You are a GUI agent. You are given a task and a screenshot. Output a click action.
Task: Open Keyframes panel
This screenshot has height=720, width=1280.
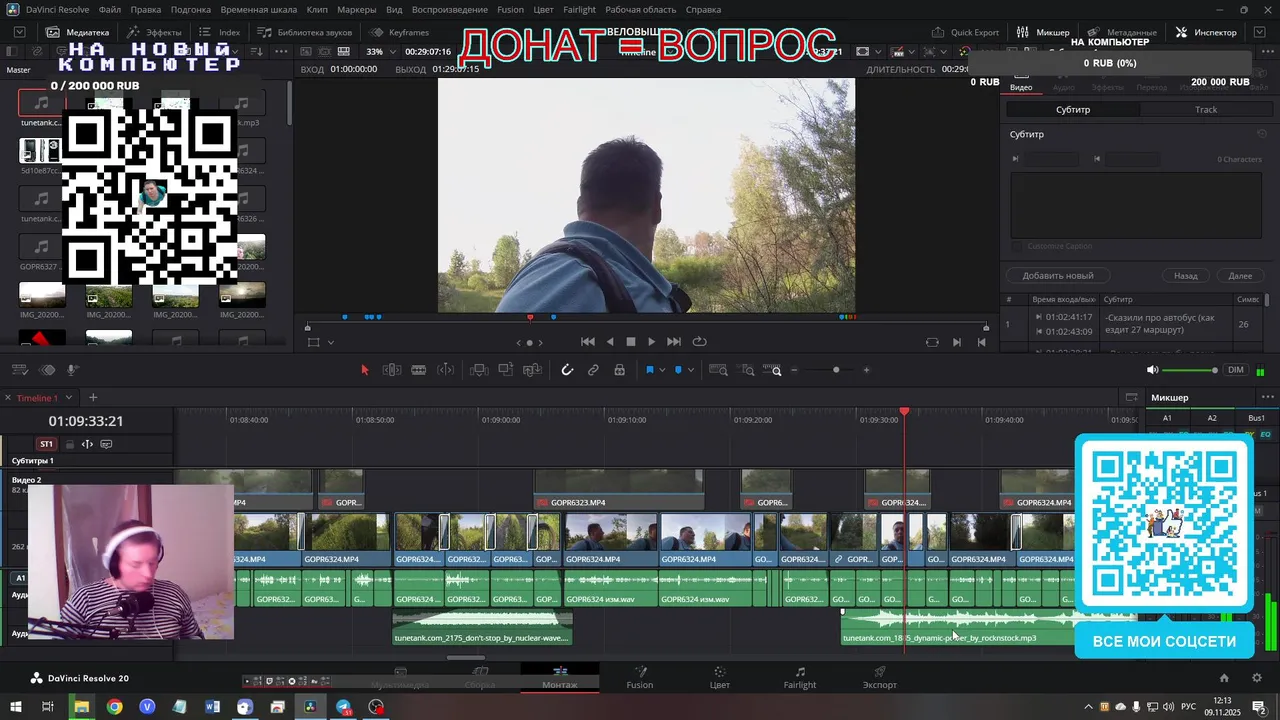[x=400, y=32]
